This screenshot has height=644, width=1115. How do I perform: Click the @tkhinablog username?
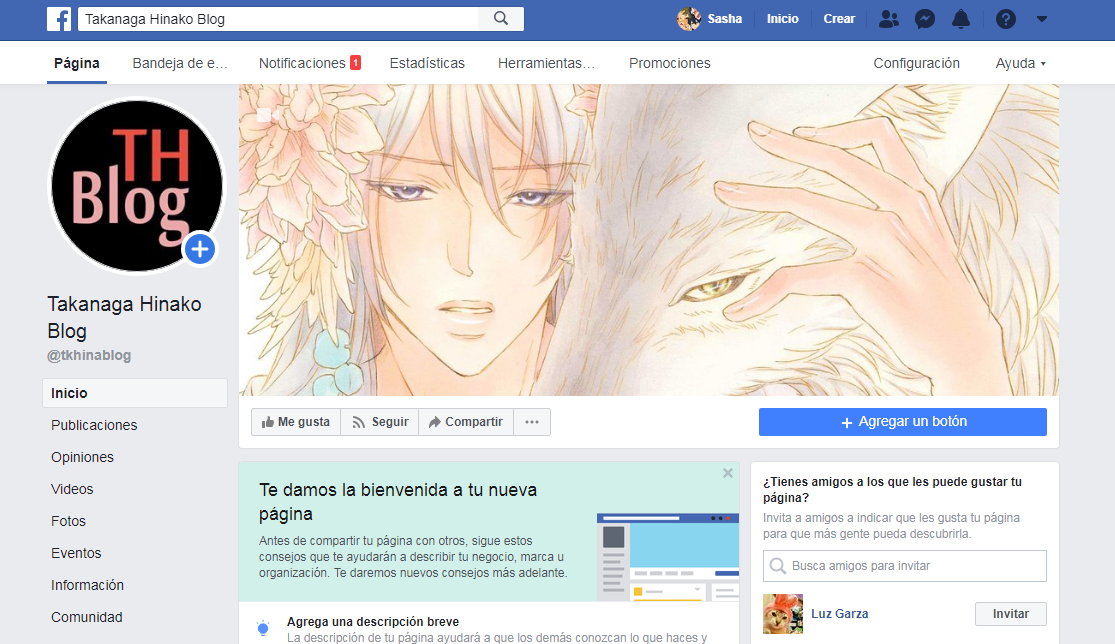click(89, 355)
